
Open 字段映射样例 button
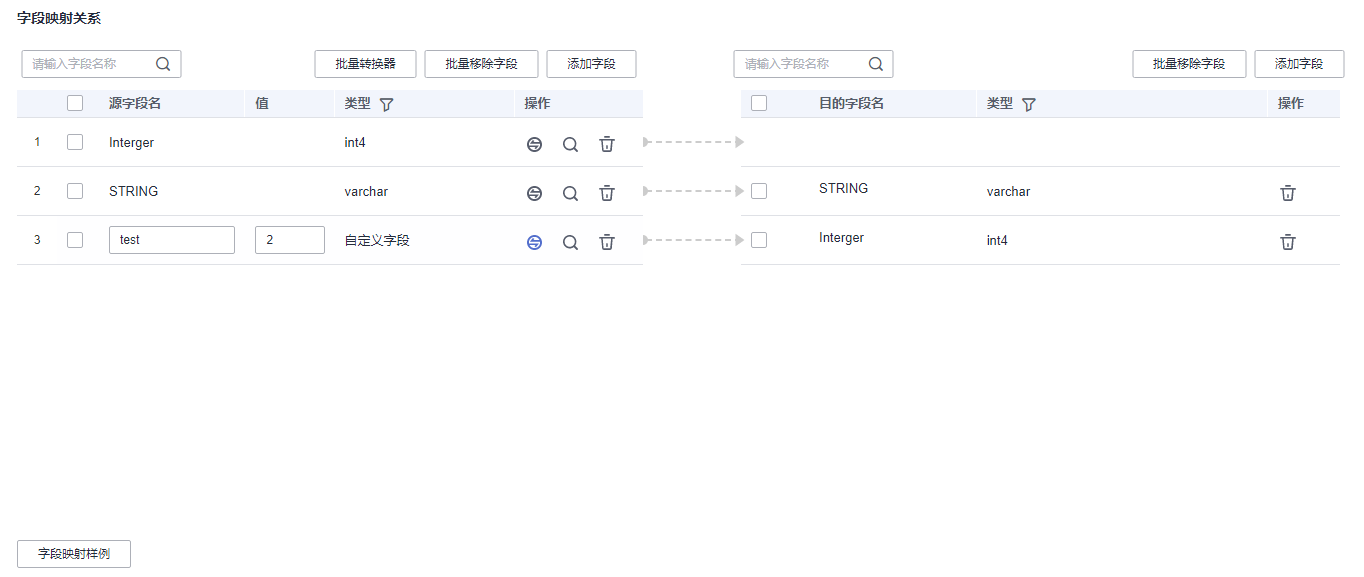pos(74,554)
